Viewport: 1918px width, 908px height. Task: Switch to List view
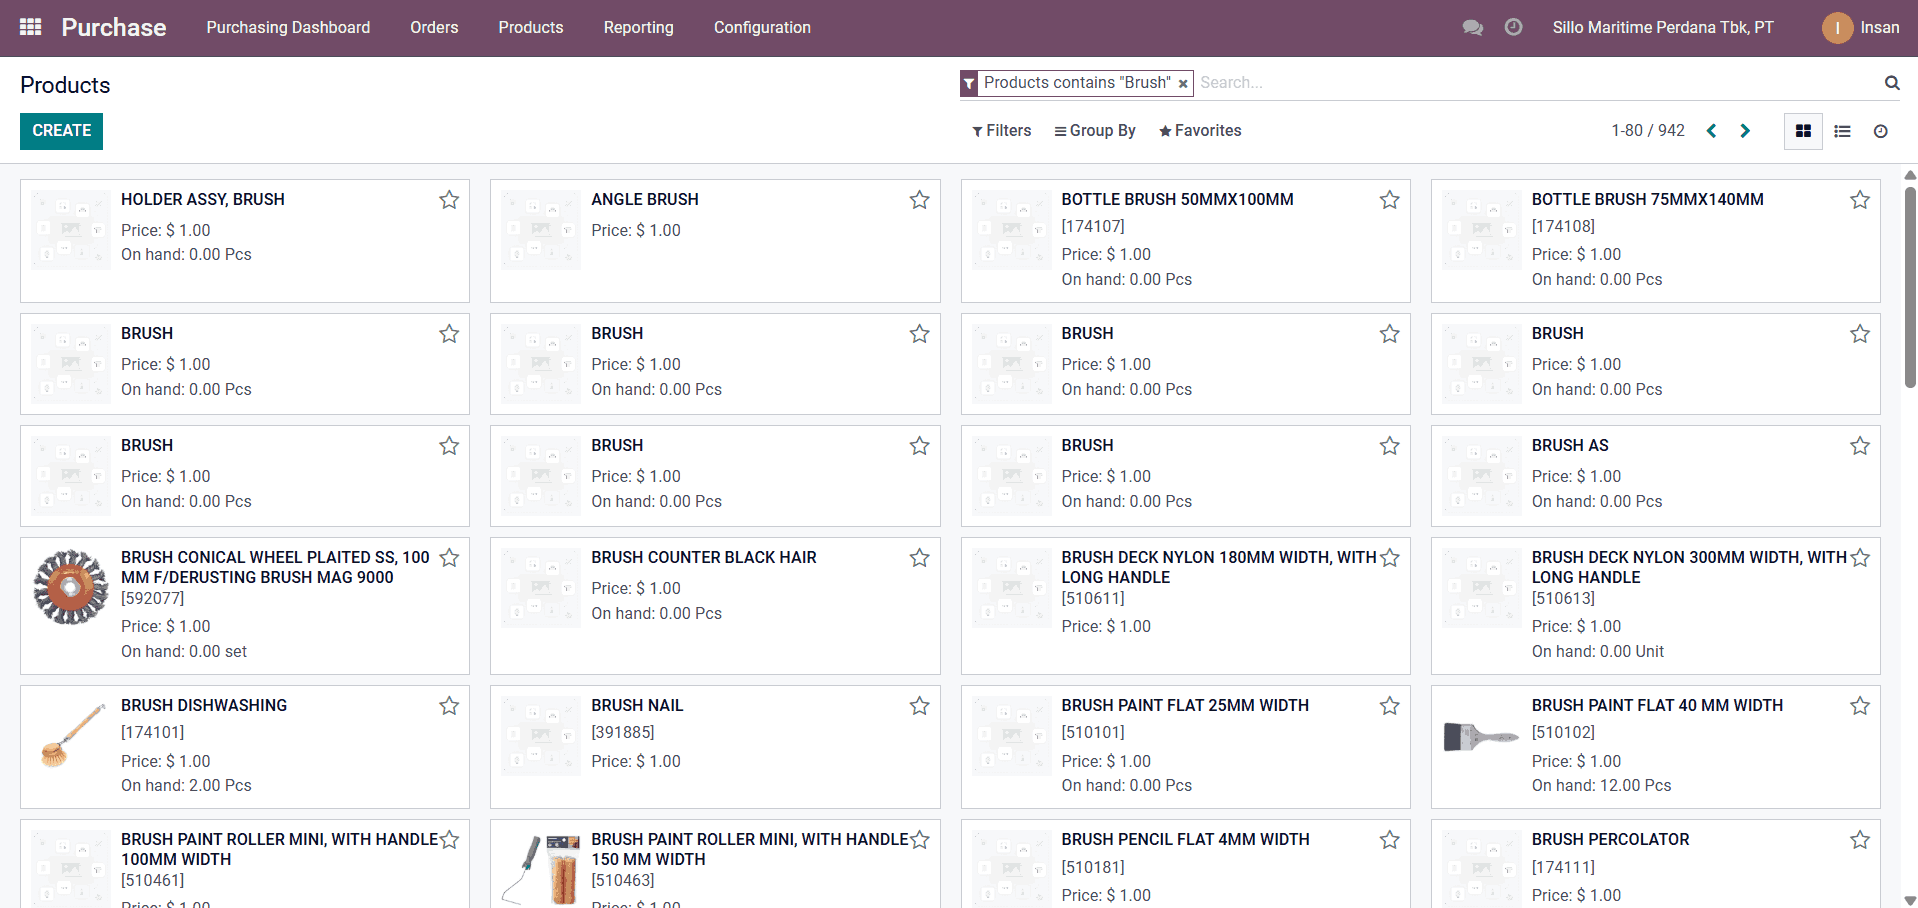pyautogui.click(x=1842, y=131)
